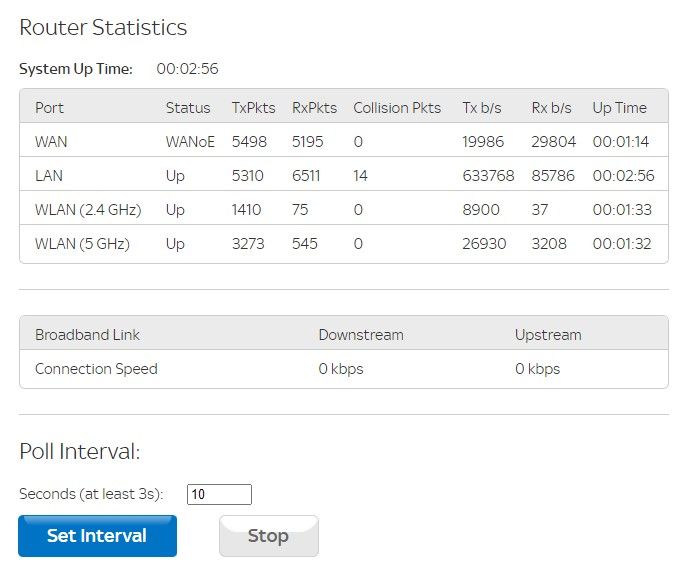Select the WAN port row label
The height and width of the screenshot is (585, 678).
pos(51,142)
